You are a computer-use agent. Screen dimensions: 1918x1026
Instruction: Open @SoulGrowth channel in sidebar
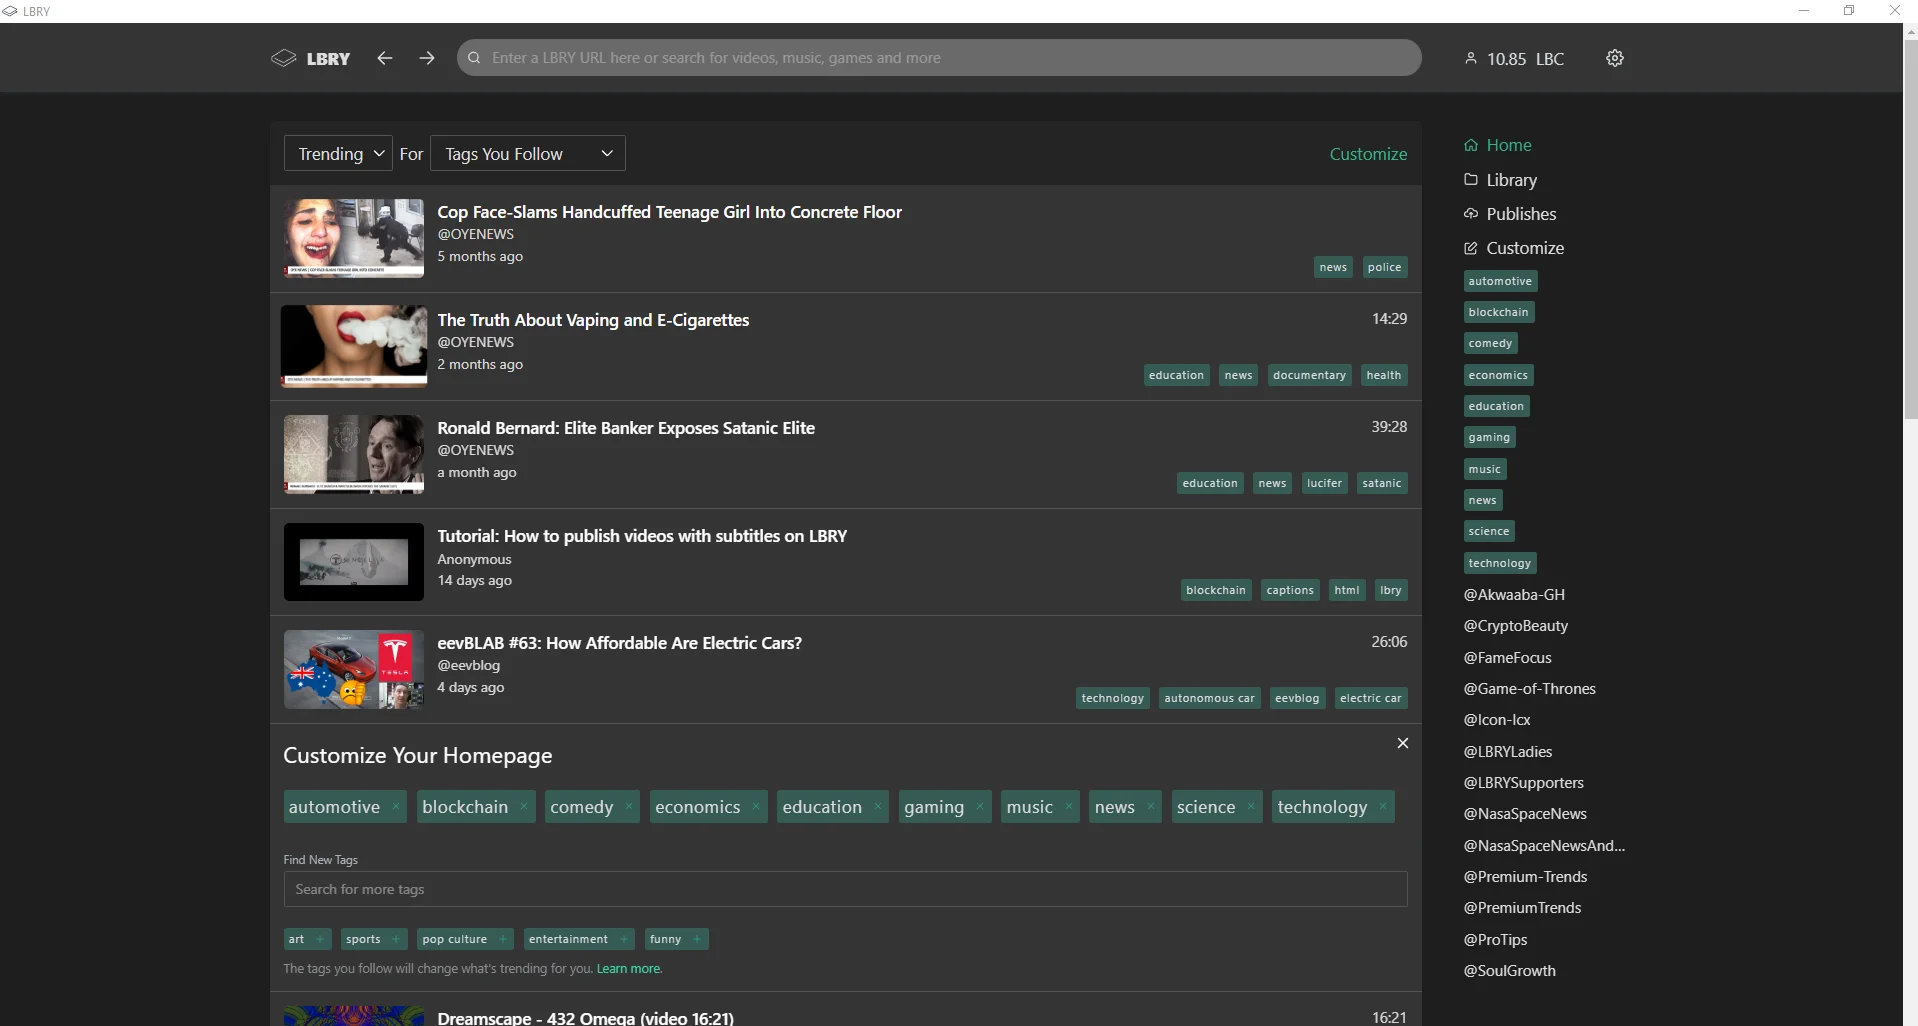(x=1510, y=971)
